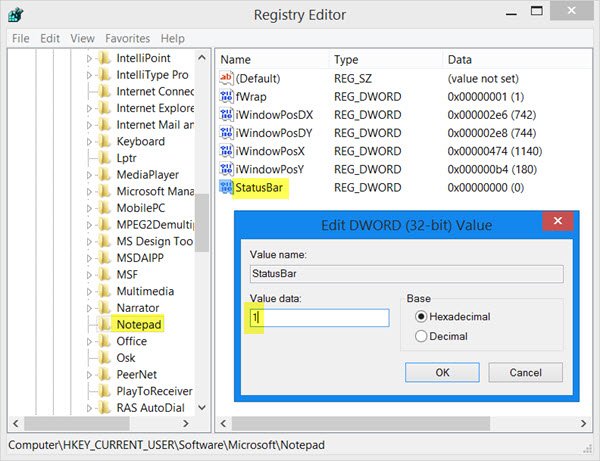Select the Hexadecimal base radio button
This screenshot has height=461, width=600.
pyautogui.click(x=421, y=317)
